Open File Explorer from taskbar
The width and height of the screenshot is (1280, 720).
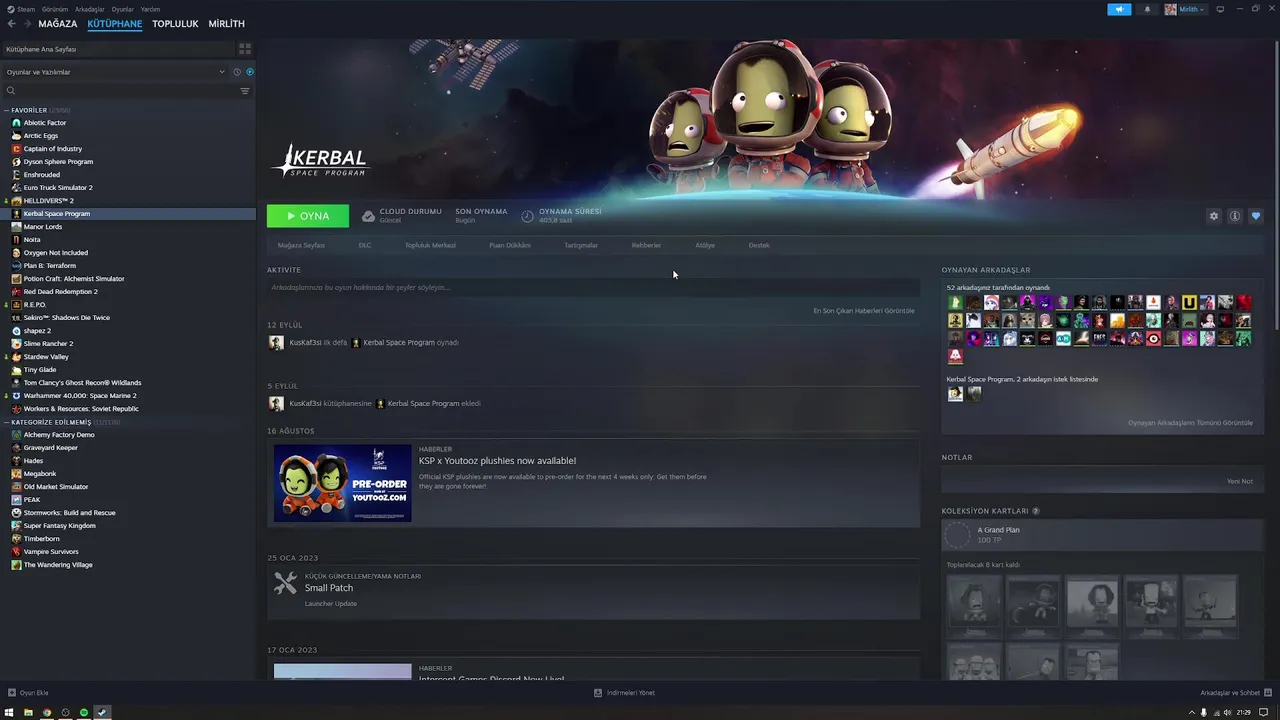[x=28, y=712]
